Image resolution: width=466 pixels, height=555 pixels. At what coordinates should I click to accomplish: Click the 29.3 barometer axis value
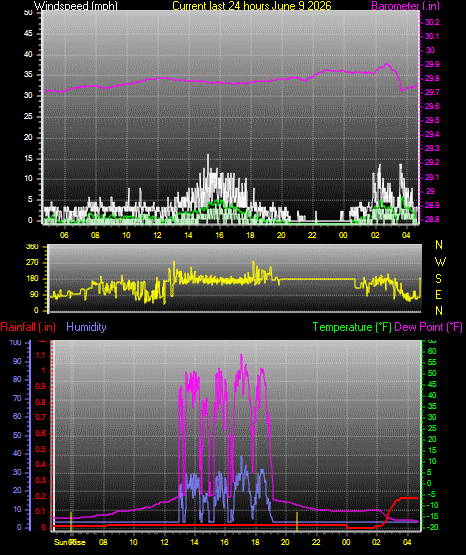(x=432, y=148)
